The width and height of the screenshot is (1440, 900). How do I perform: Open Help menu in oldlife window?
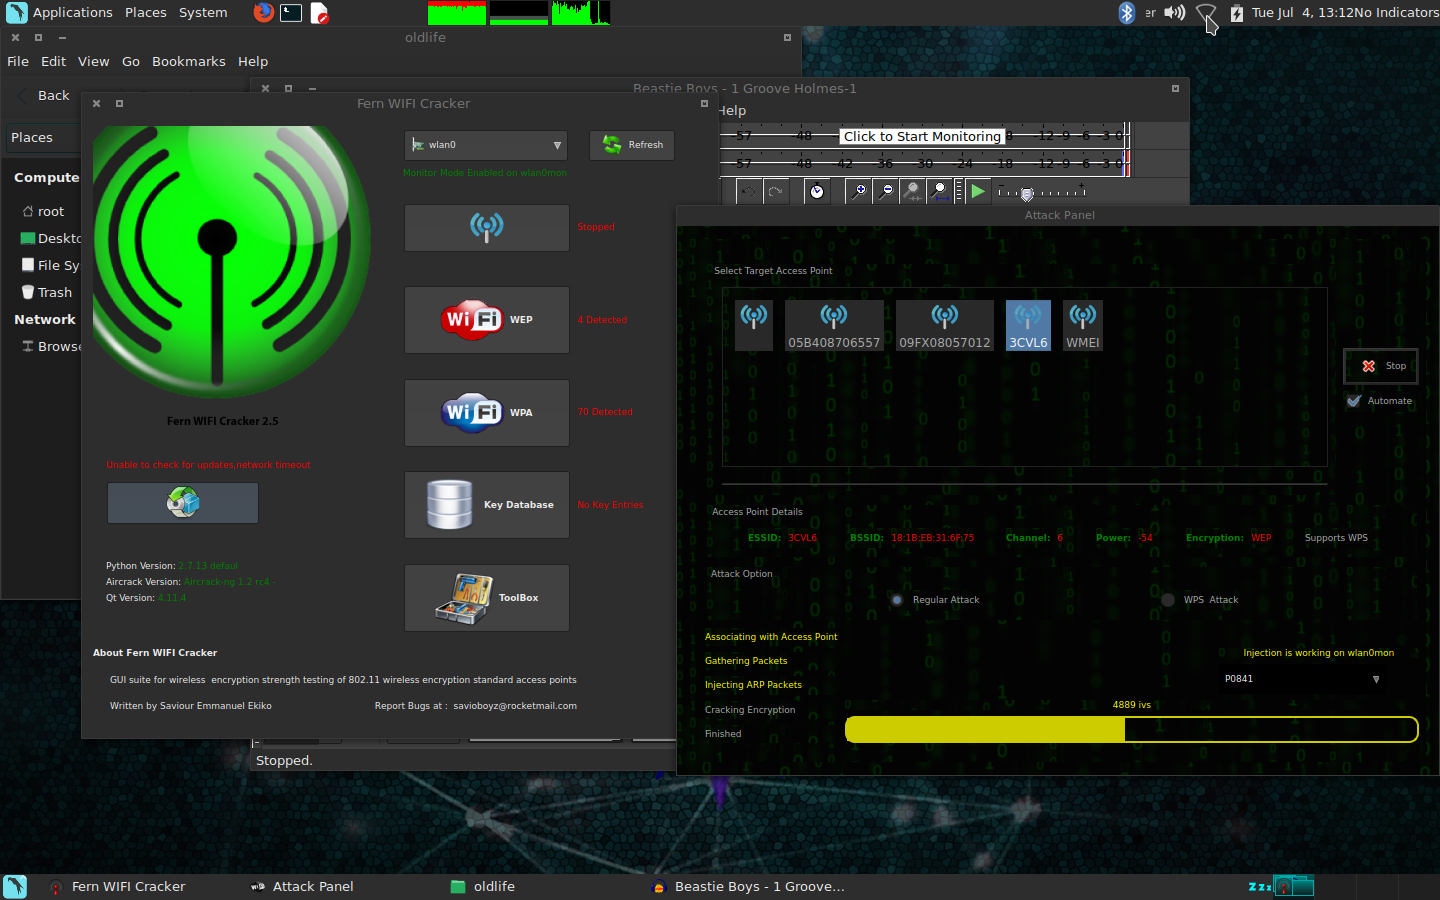253,61
